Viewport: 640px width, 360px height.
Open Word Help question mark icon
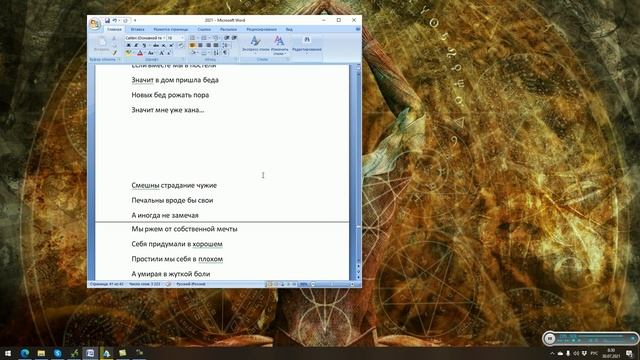[x=358, y=29]
